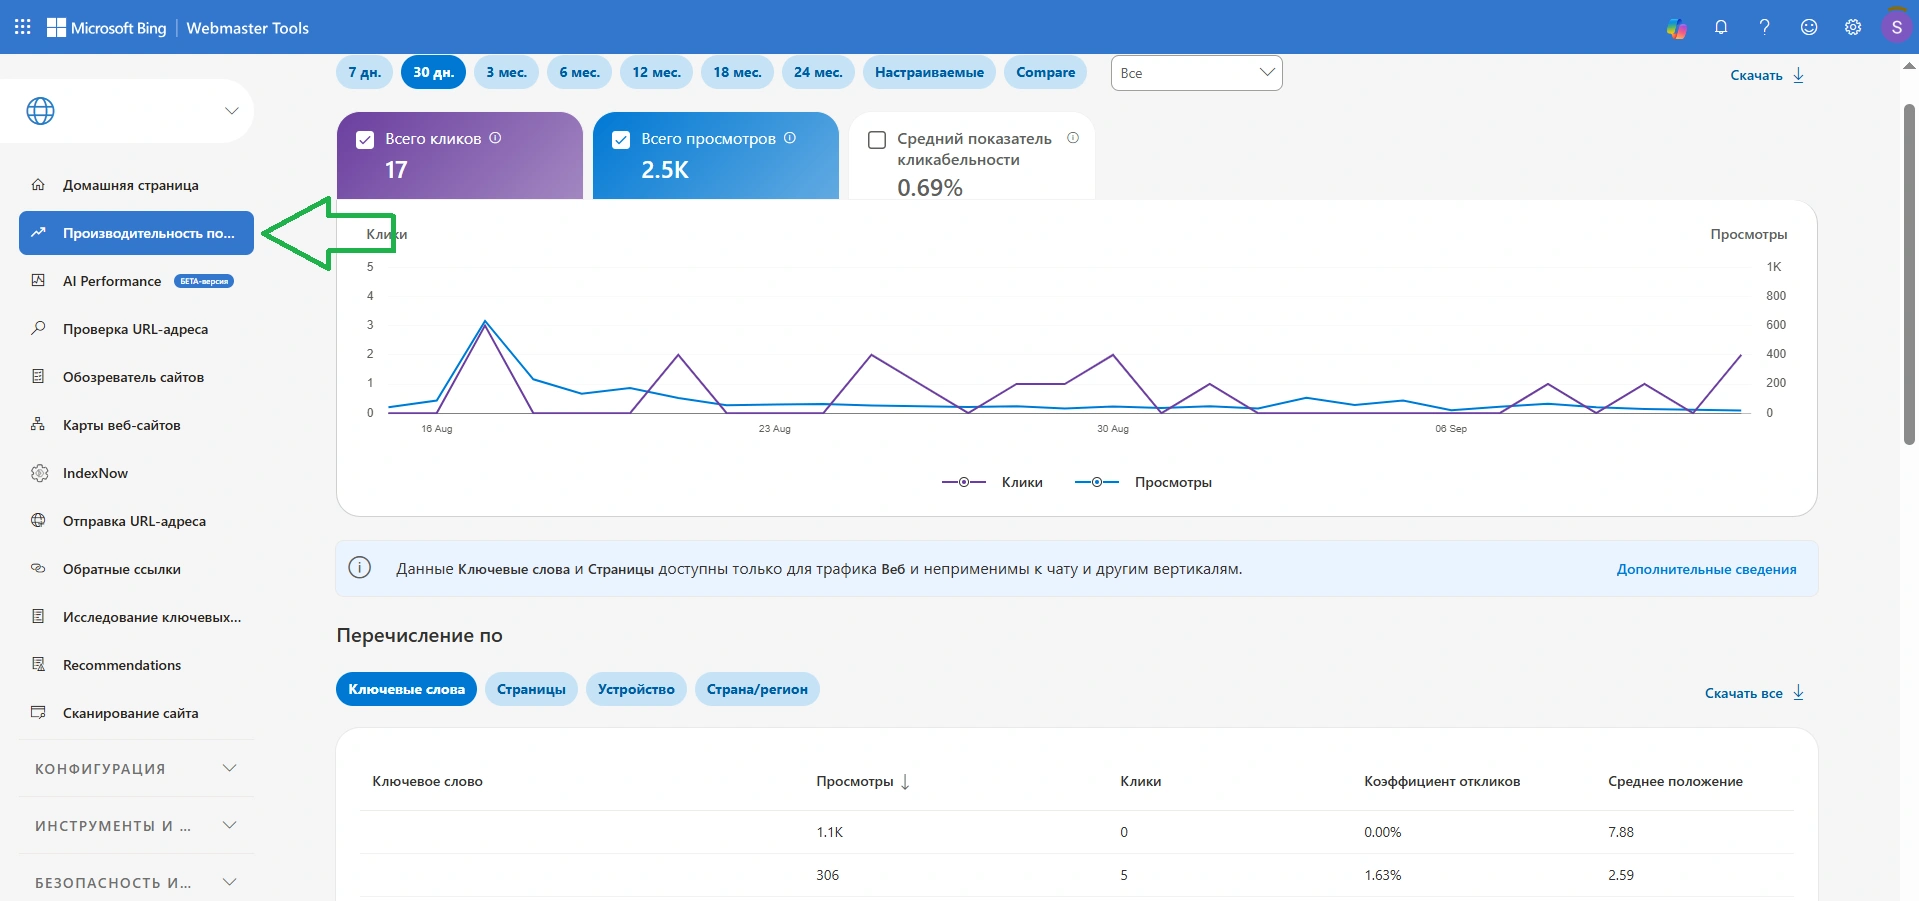Image resolution: width=1919 pixels, height=901 pixels.
Task: Expand the ИНСТРУМЕНТЫ И ... section
Action: pos(136,826)
